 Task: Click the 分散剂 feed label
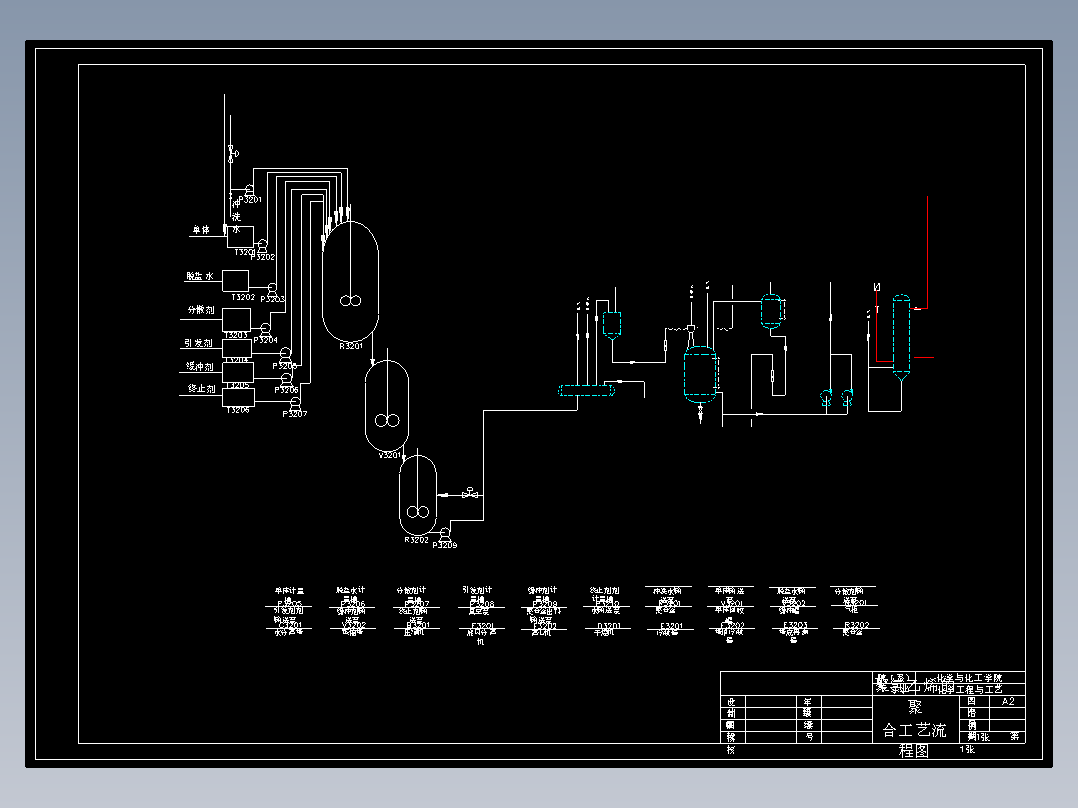coord(201,309)
